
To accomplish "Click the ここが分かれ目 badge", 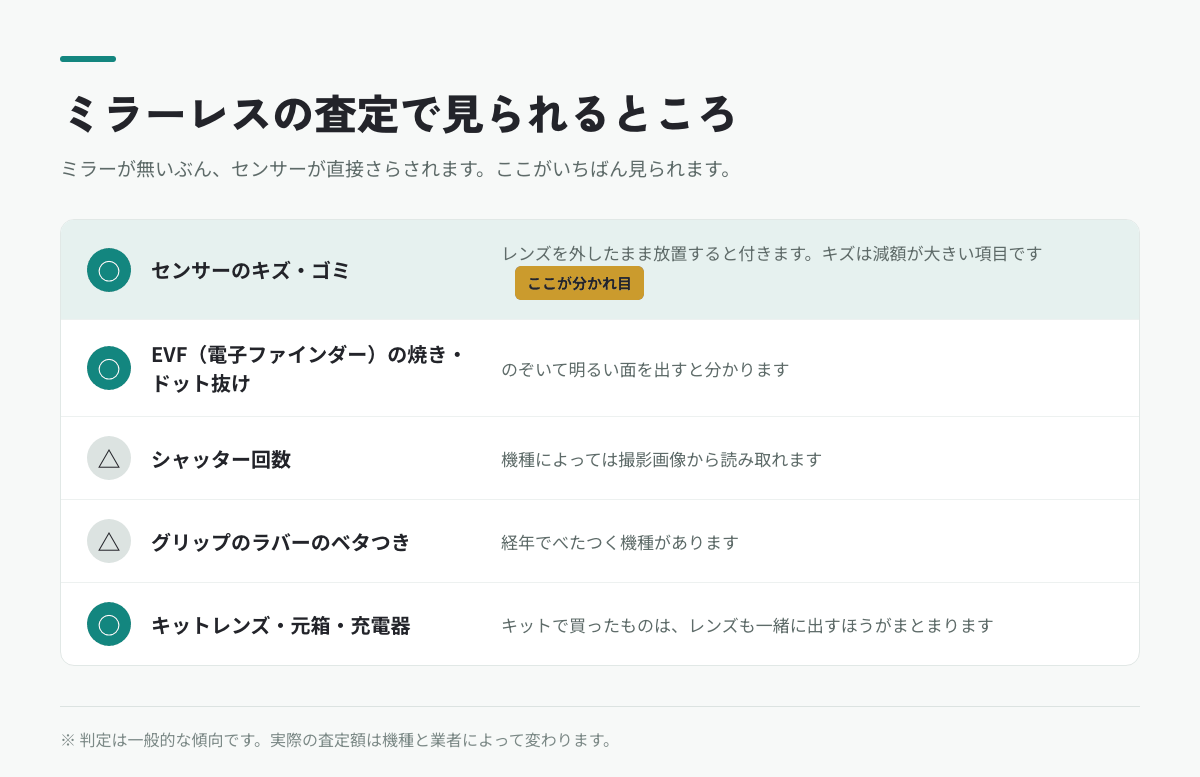I will [x=579, y=283].
